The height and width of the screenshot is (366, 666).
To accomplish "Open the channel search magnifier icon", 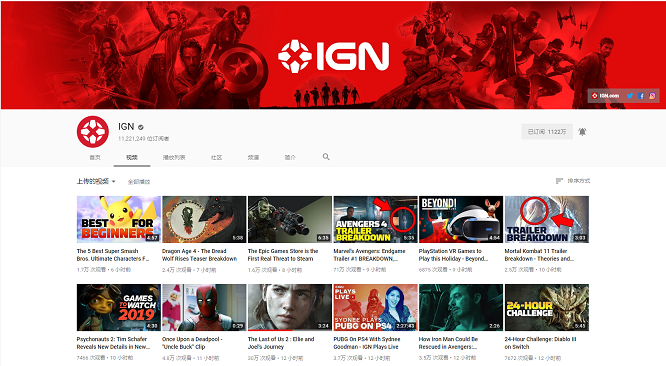I will pos(326,157).
